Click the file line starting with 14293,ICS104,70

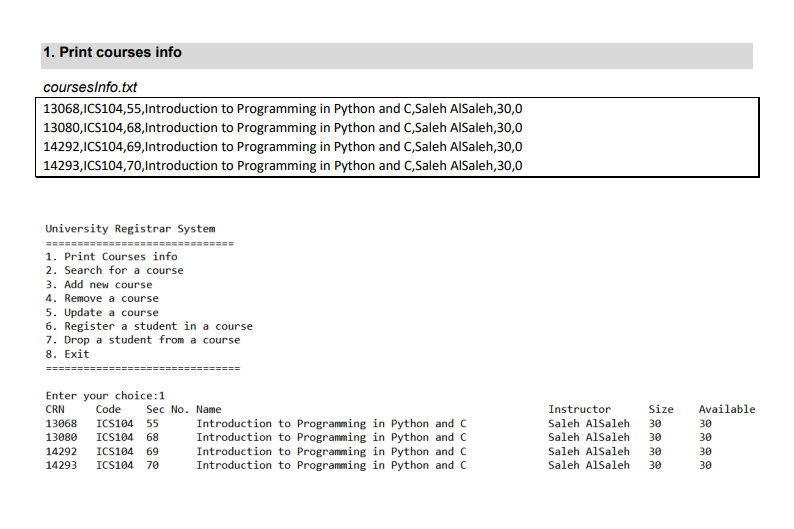(x=283, y=166)
